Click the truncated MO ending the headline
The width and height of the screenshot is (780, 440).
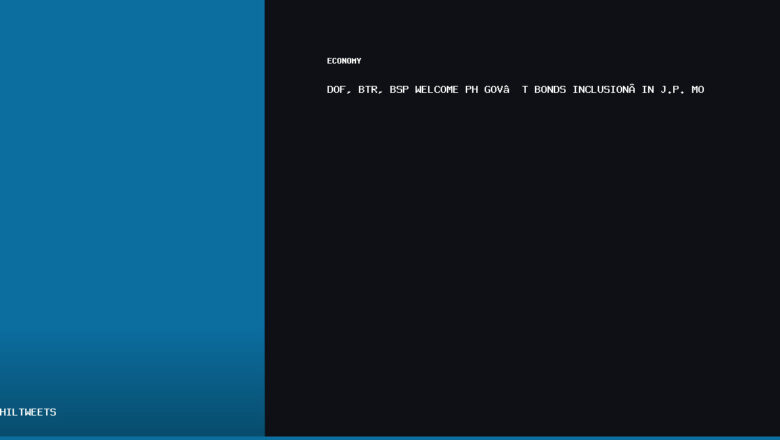click(698, 90)
